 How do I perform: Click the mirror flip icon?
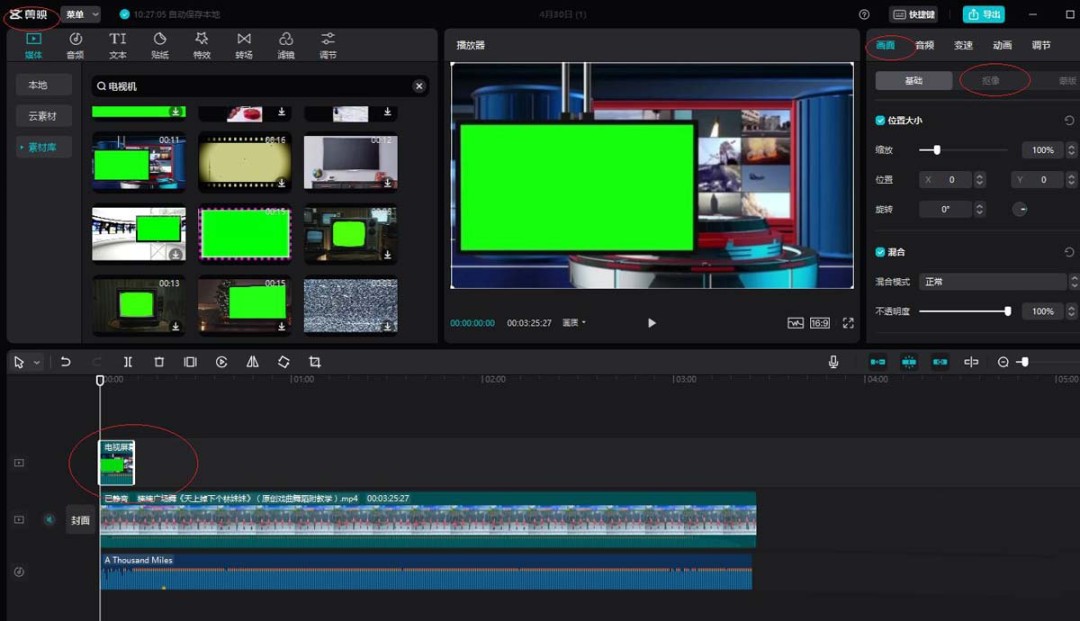click(x=252, y=362)
